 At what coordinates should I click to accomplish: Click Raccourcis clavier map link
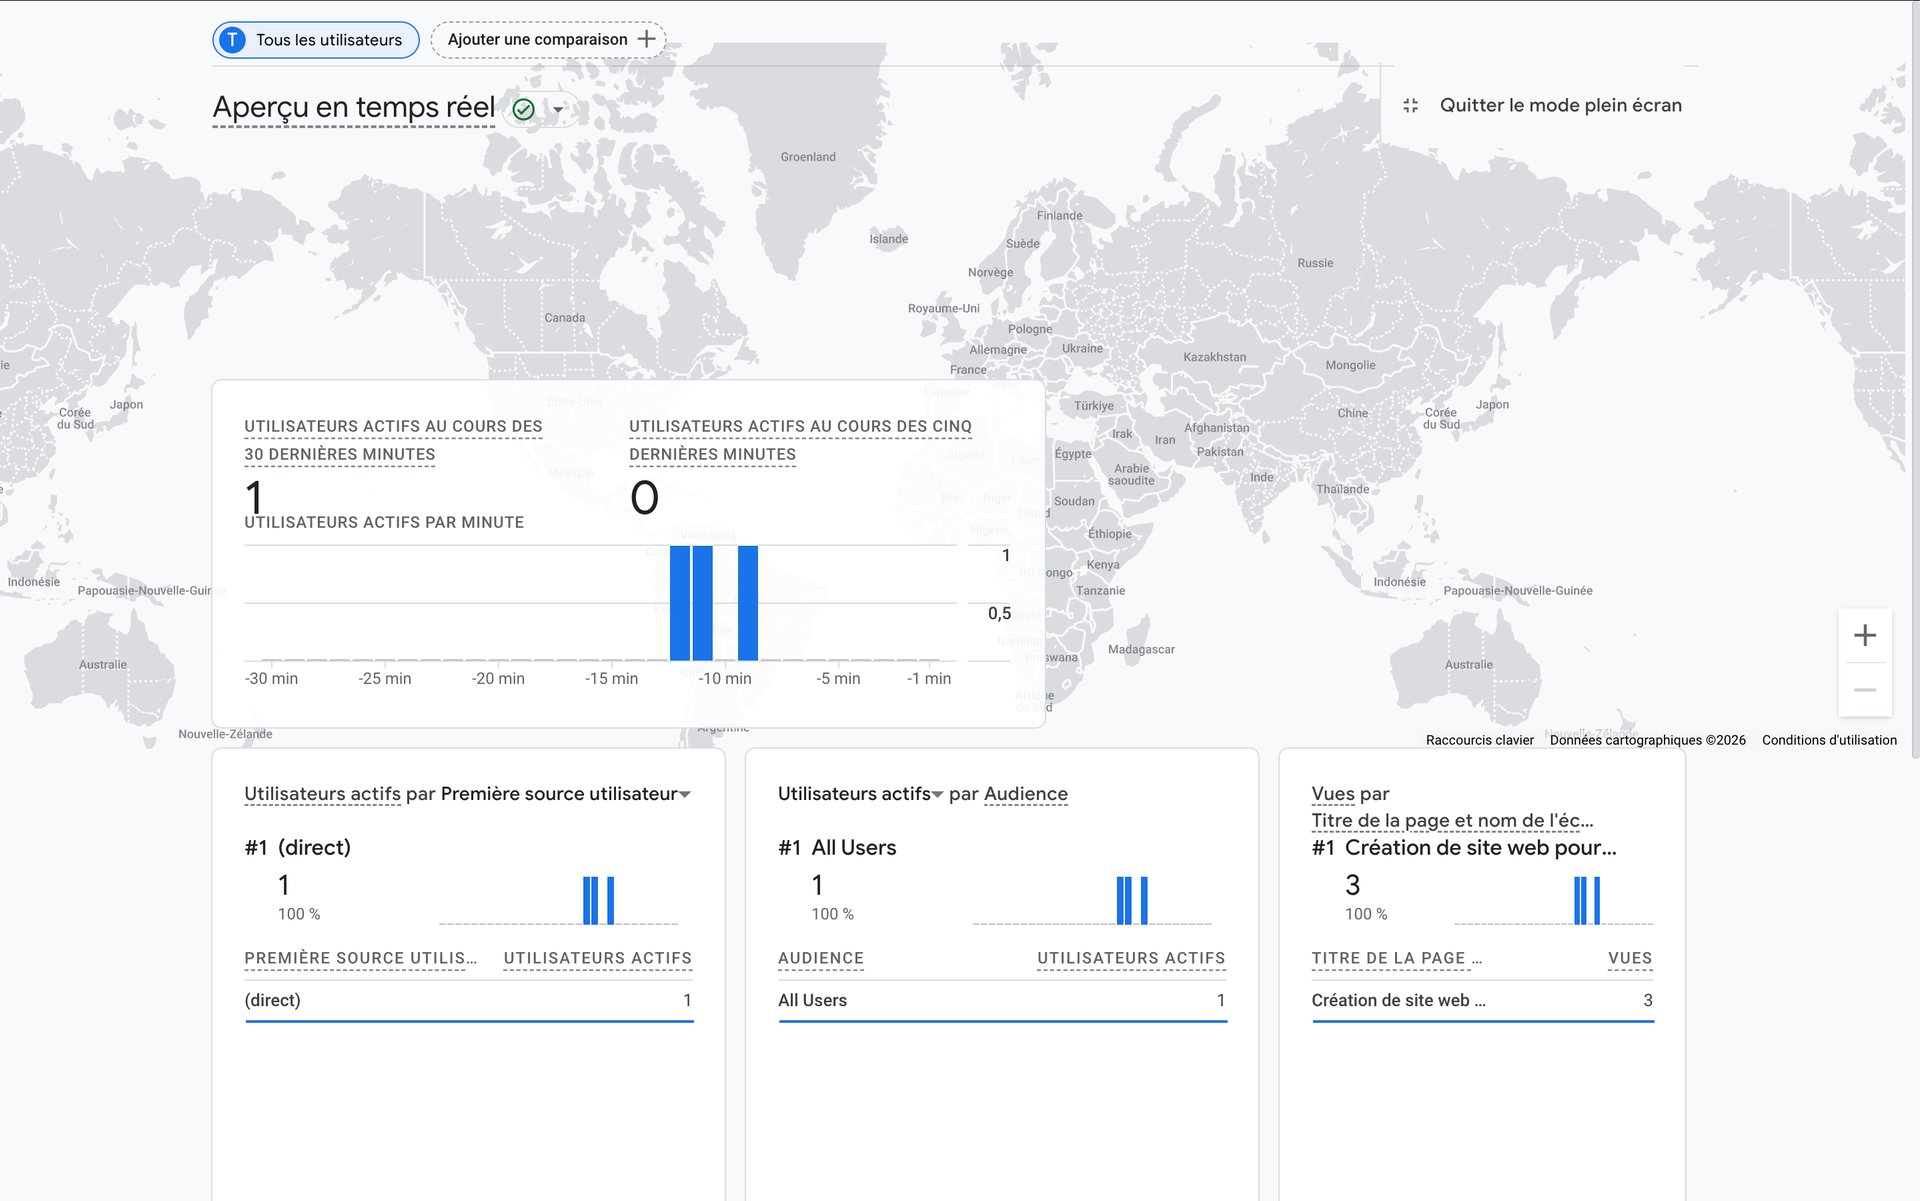[x=1479, y=740]
